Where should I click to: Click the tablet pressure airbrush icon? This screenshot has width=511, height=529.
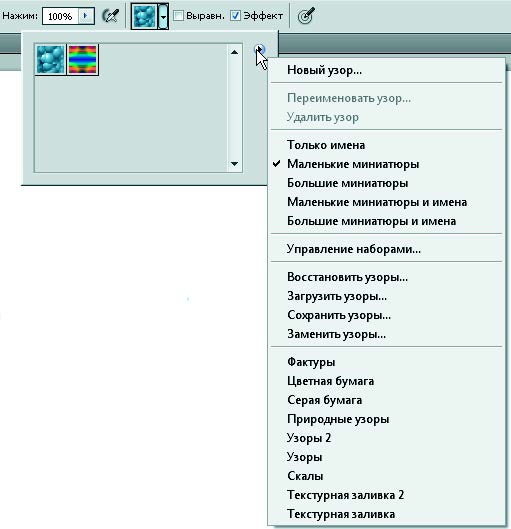111,16
